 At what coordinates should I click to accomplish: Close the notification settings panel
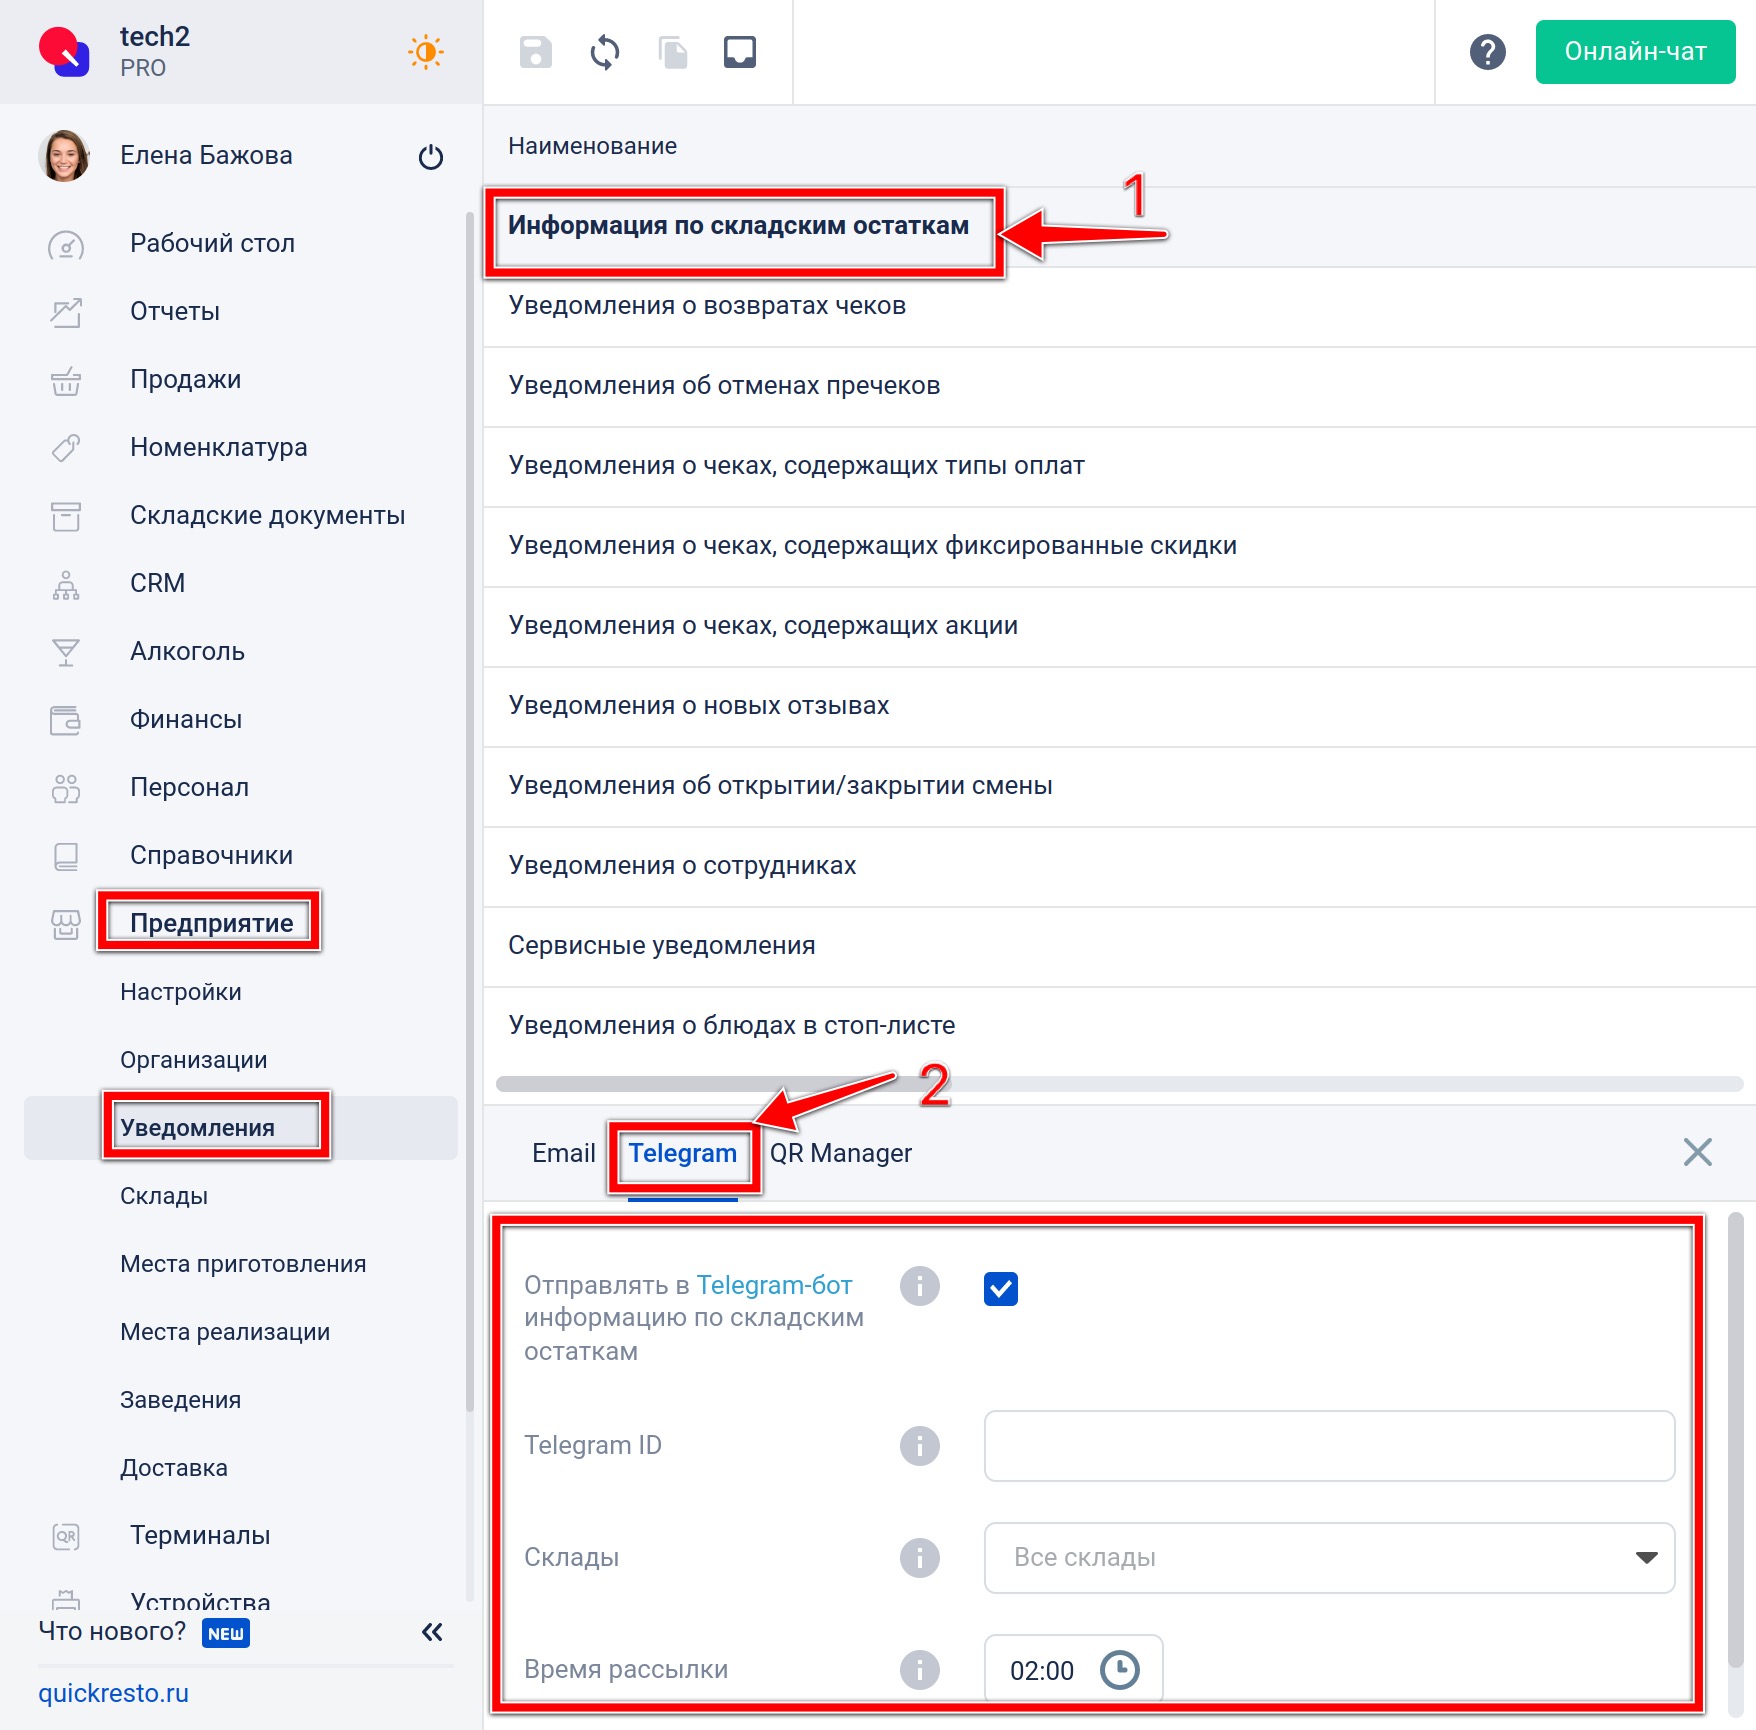tap(1698, 1152)
